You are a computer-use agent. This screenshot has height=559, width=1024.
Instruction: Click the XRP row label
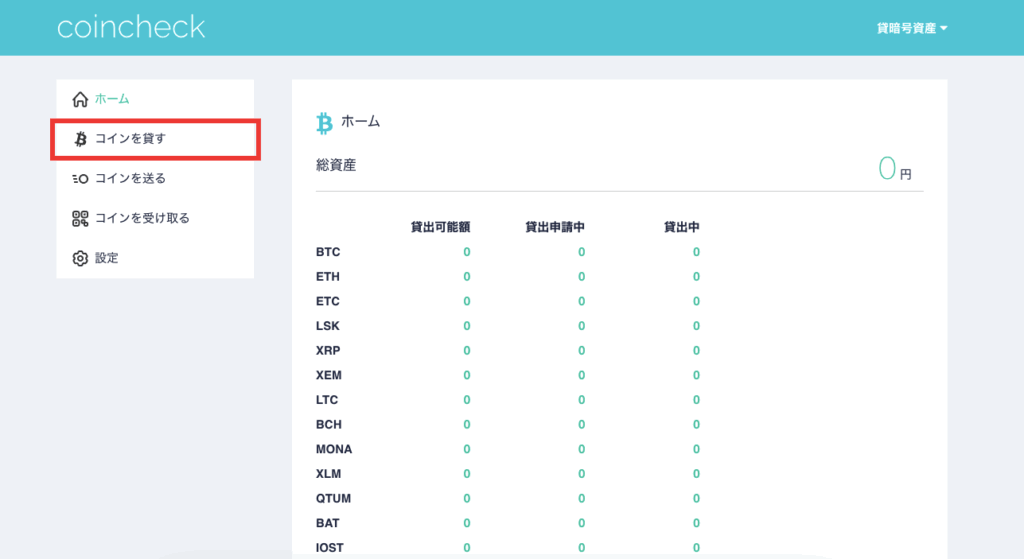tap(328, 351)
